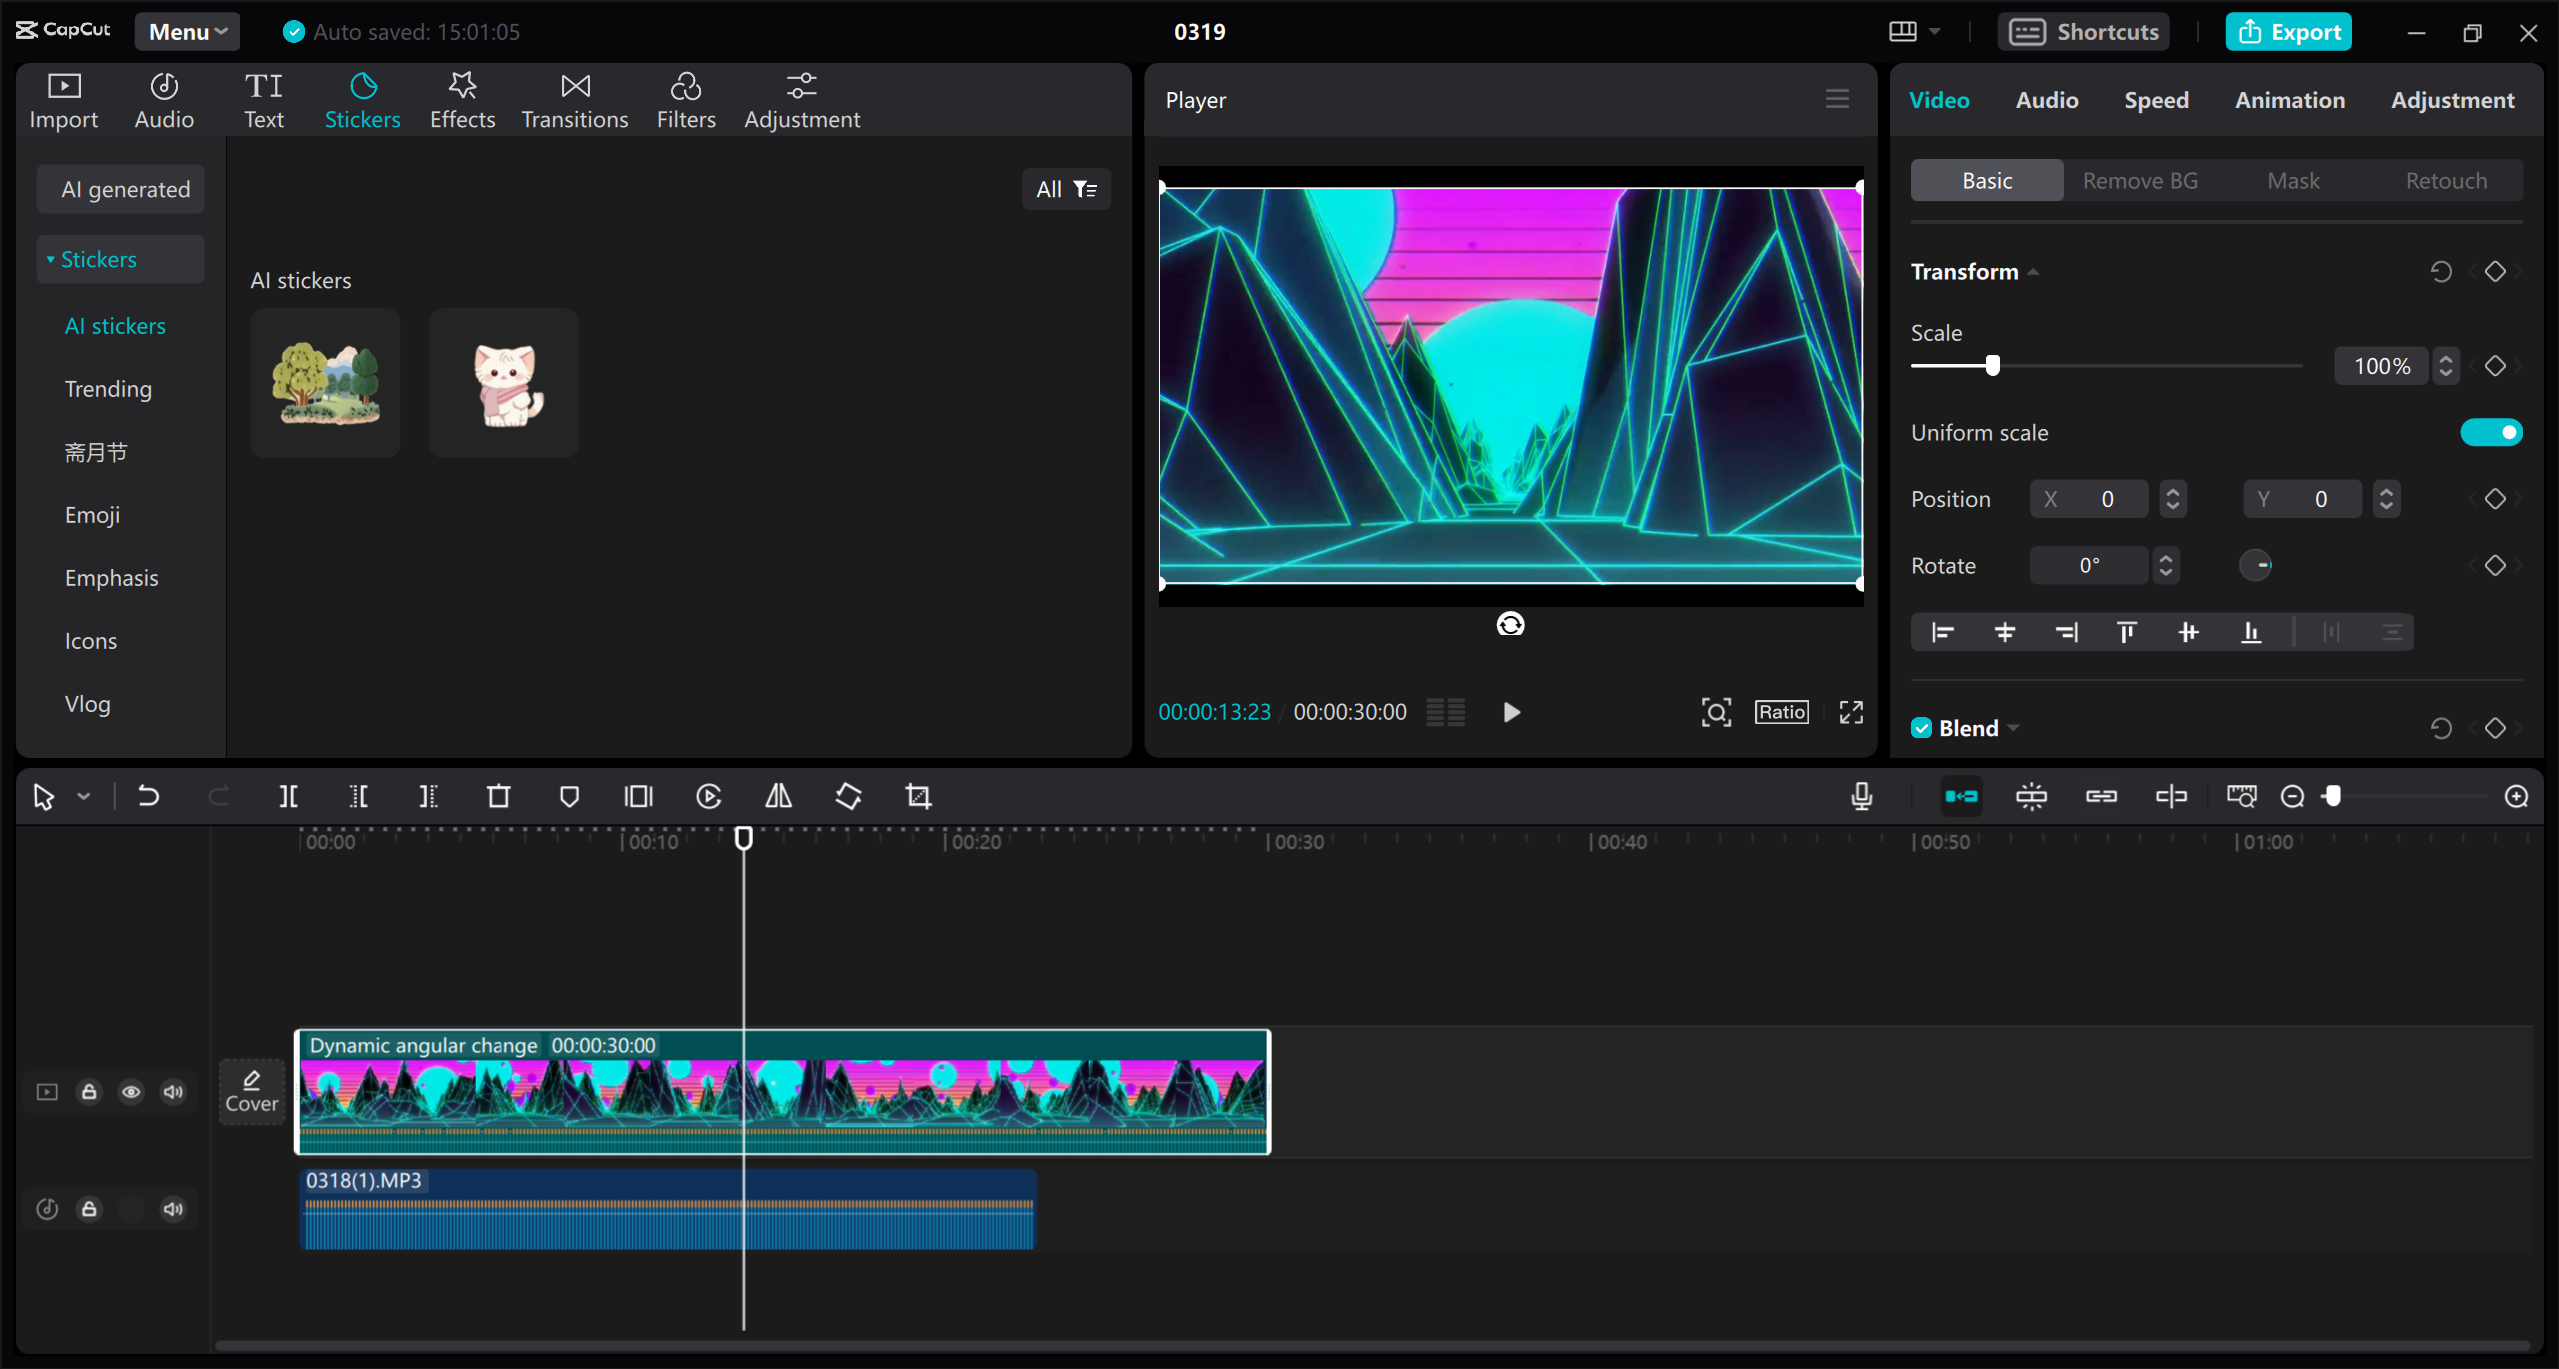The image size is (2559, 1369).
Task: Toggle visibility of video track layer
Action: [x=130, y=1091]
